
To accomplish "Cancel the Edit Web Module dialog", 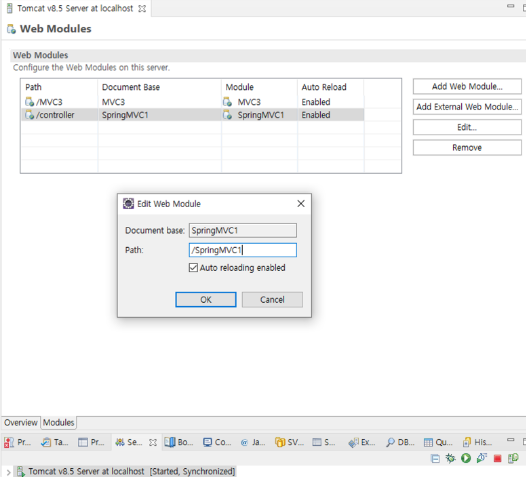I will click(x=272, y=300).
